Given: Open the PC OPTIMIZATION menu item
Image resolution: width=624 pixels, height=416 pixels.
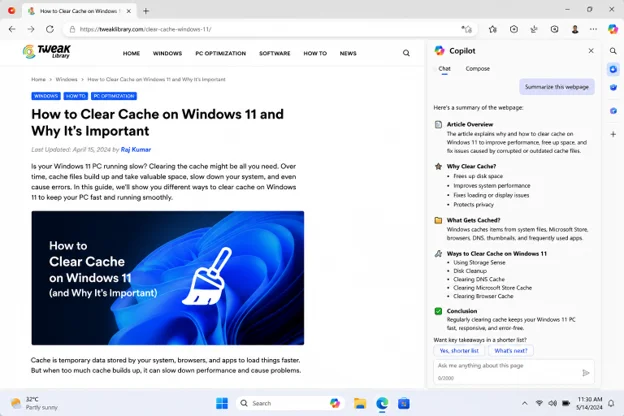Looking at the screenshot, I should coord(220,53).
